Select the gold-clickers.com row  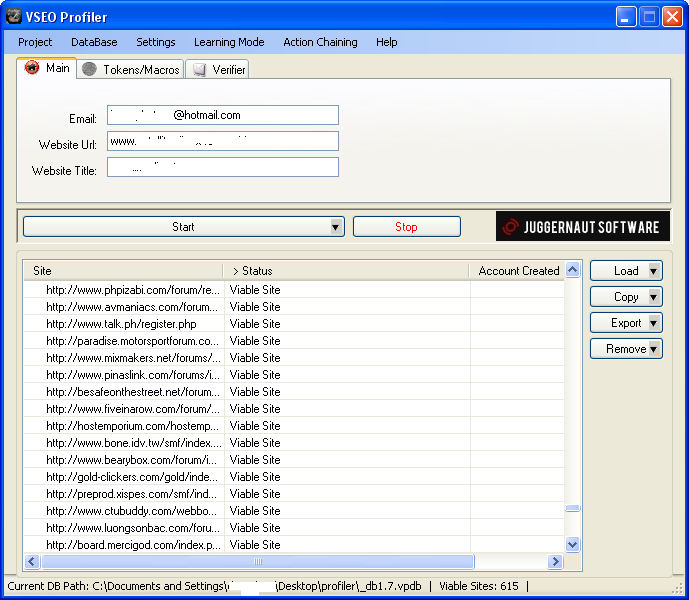tap(294, 477)
